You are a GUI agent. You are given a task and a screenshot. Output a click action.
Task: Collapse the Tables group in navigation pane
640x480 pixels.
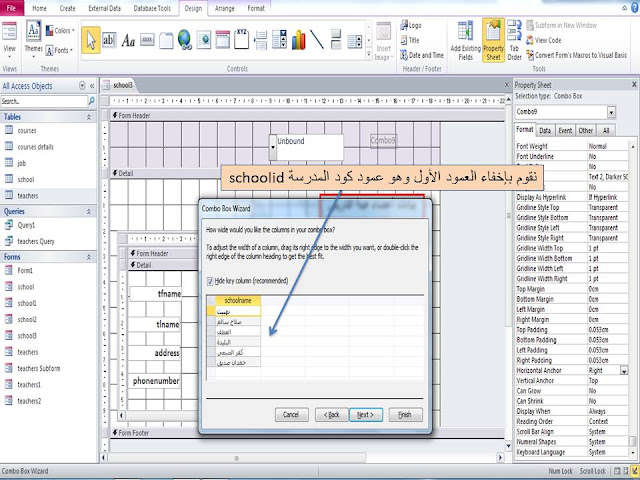tap(89, 117)
